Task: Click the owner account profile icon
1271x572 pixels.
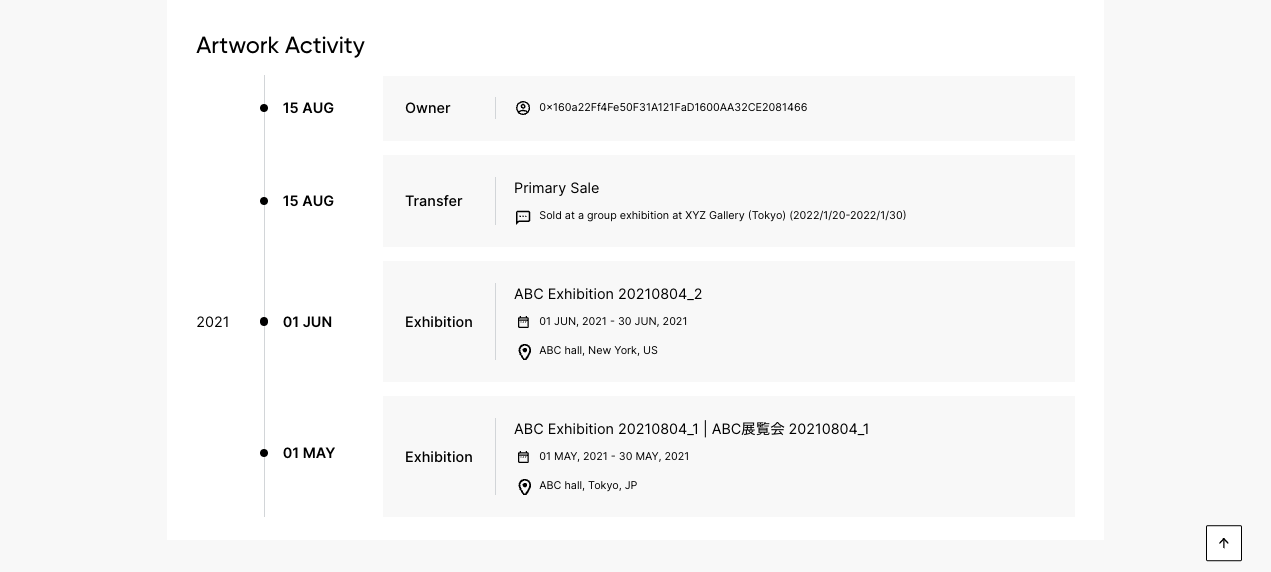Action: 523,108
